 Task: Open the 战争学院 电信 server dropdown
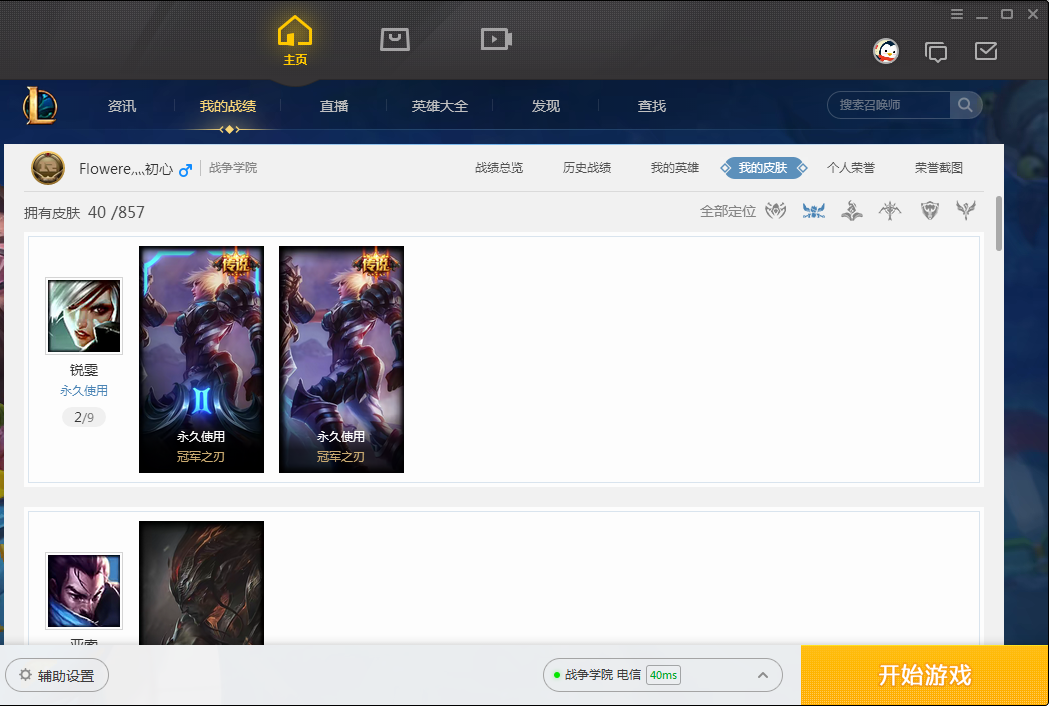[x=663, y=675]
